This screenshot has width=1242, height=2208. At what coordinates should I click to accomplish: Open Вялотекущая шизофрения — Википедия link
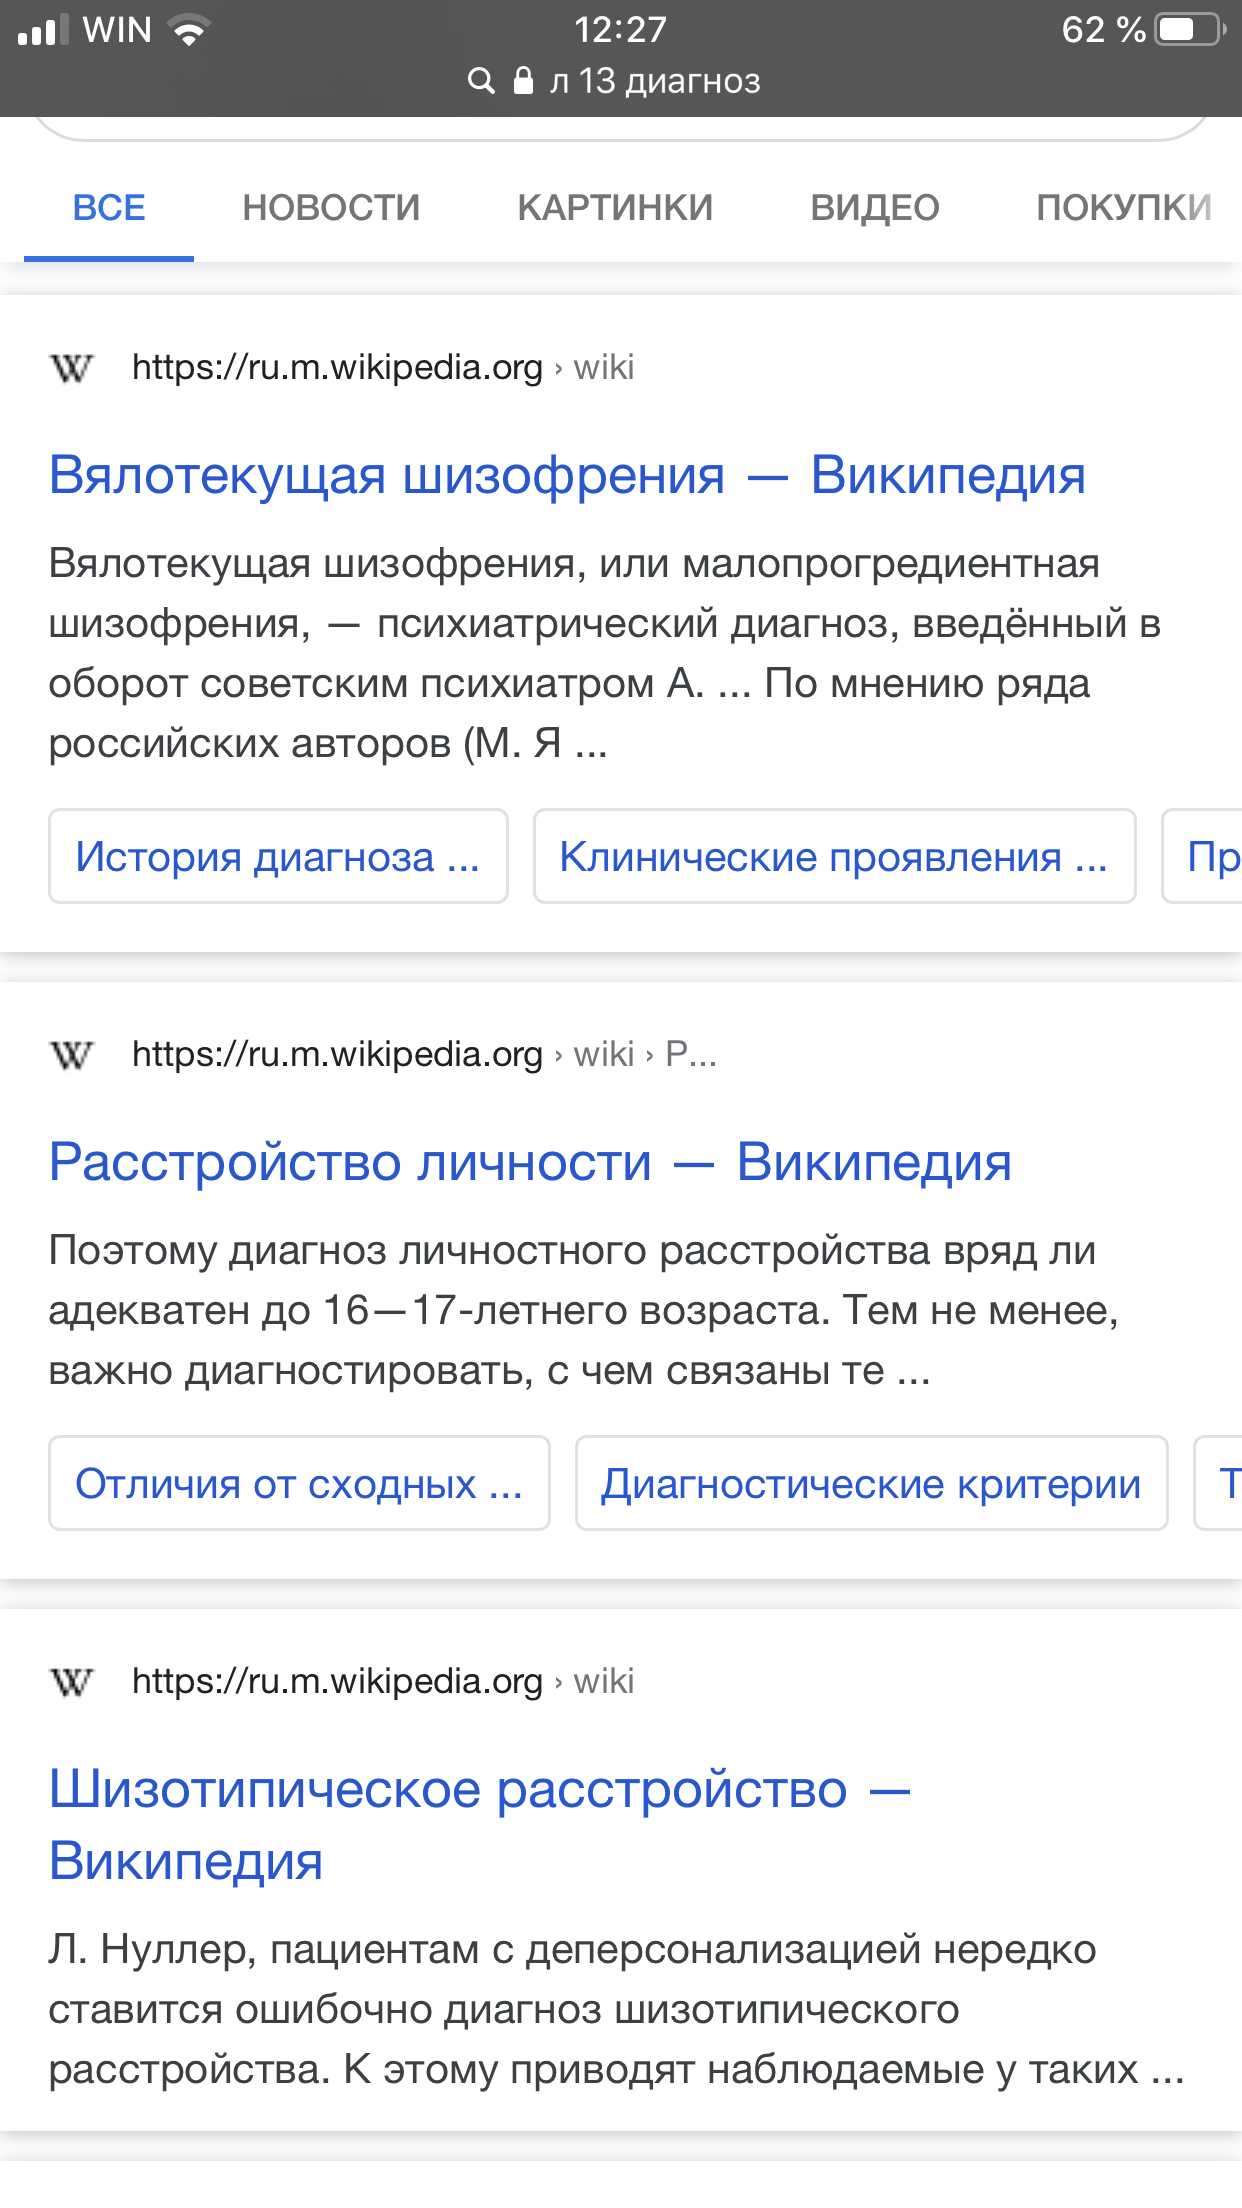567,475
